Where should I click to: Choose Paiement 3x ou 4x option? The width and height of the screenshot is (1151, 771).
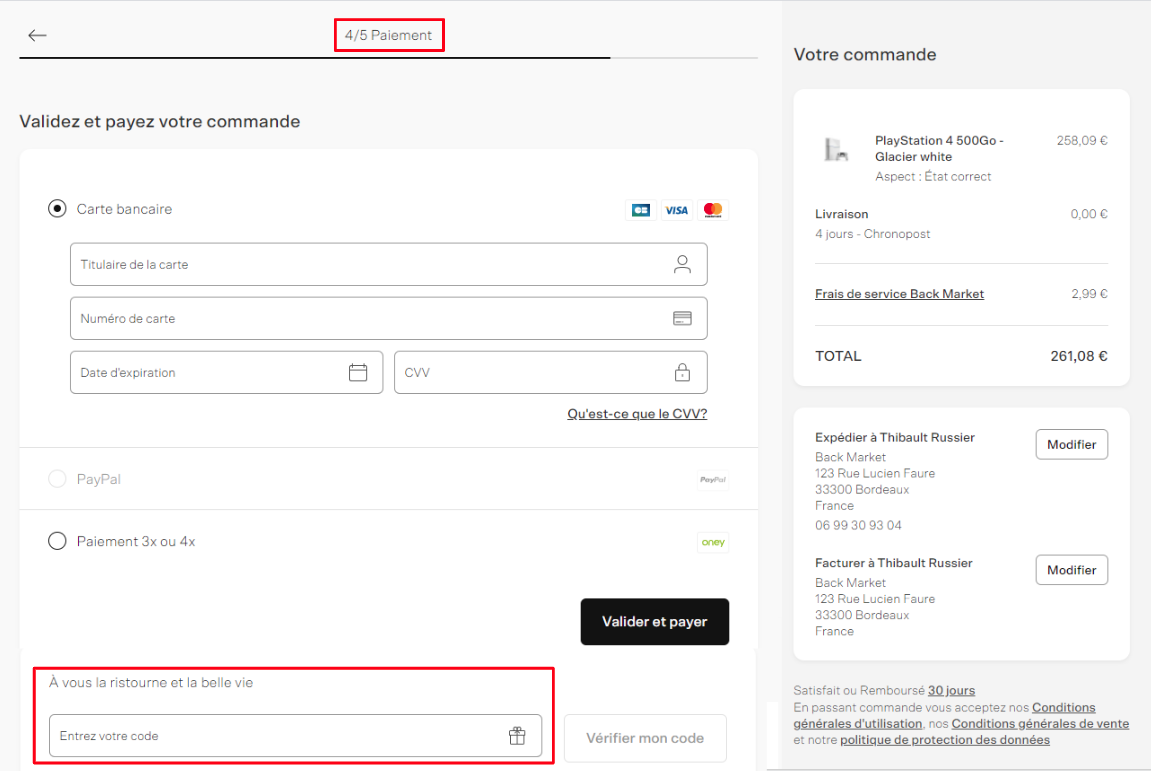pos(57,541)
